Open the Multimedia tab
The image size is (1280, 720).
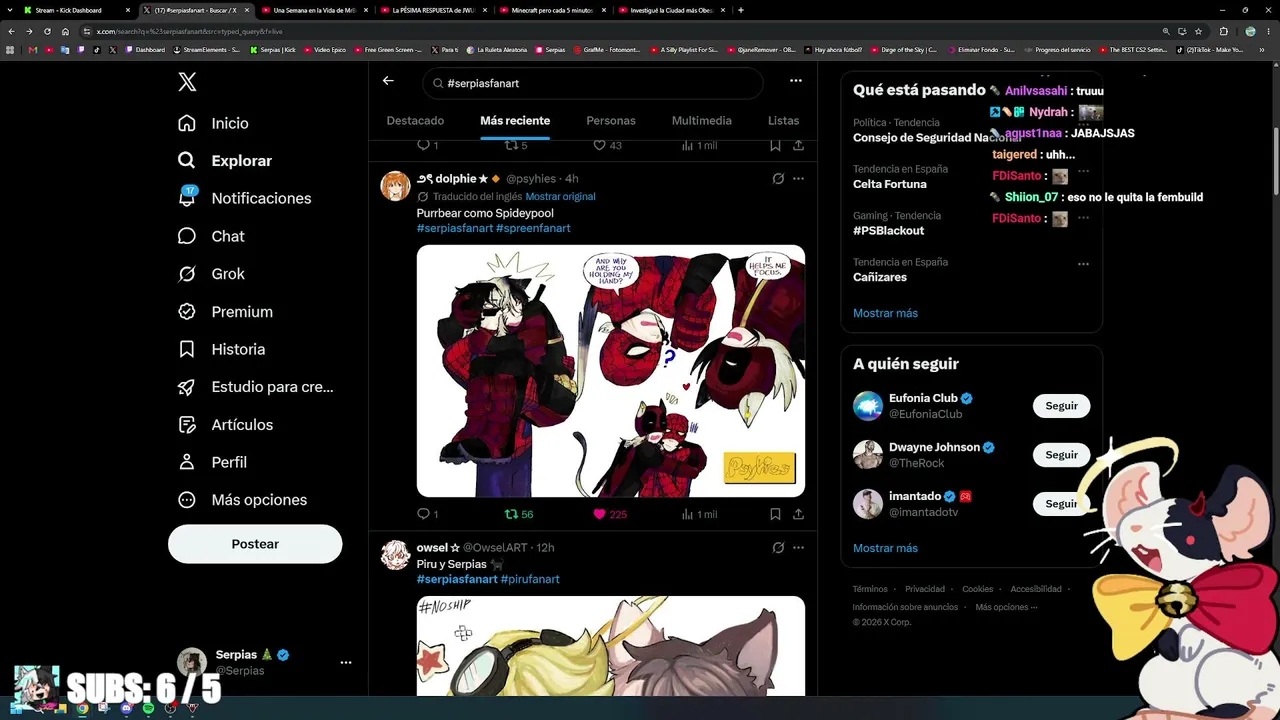[x=702, y=121]
